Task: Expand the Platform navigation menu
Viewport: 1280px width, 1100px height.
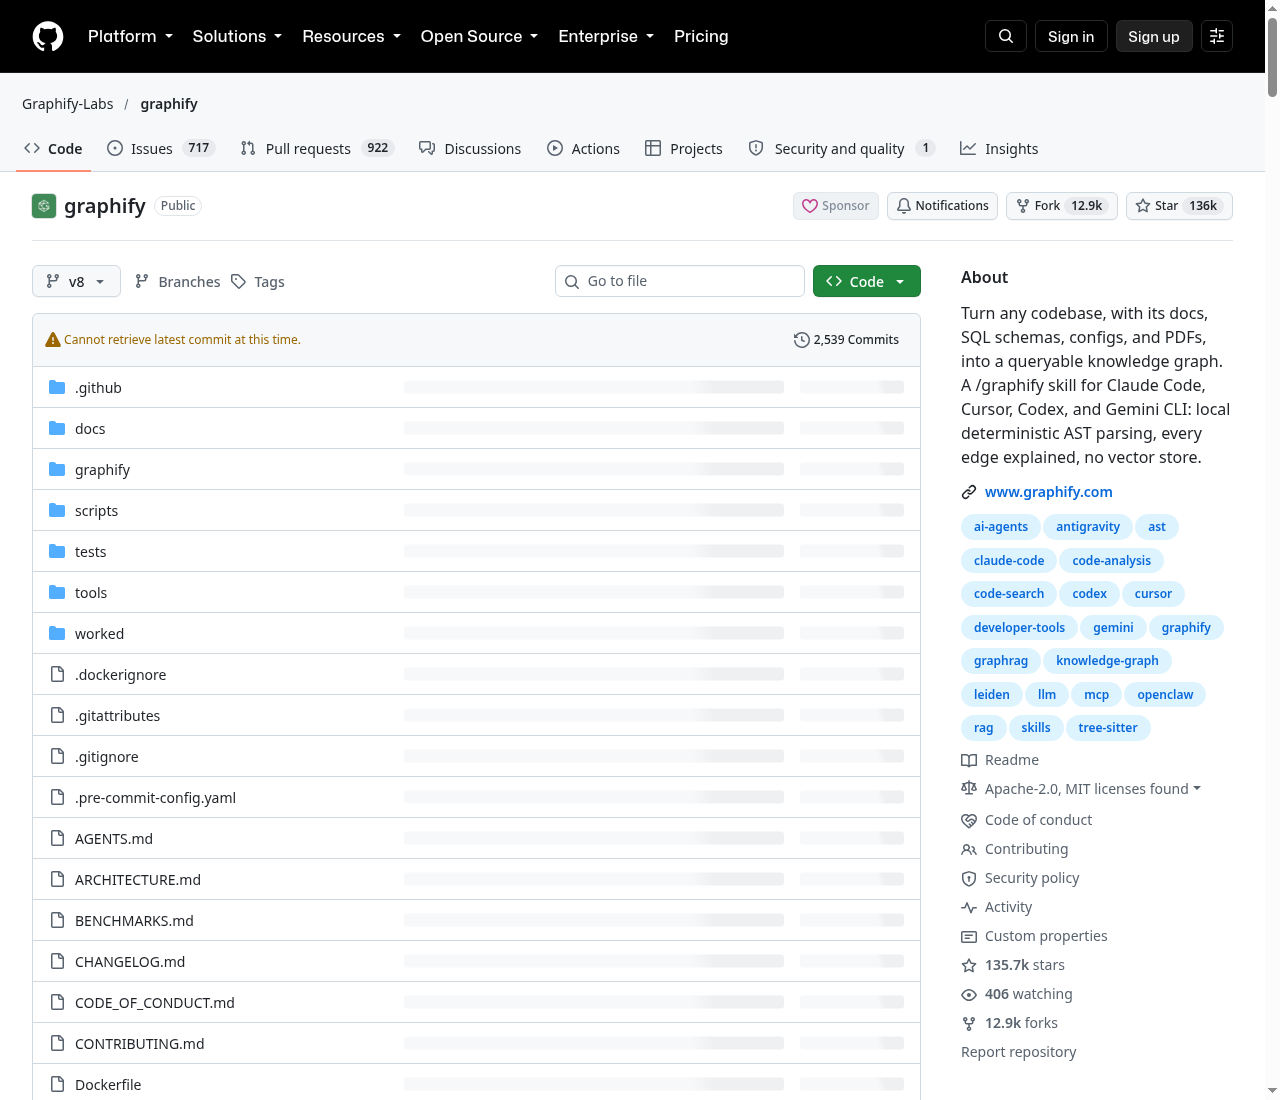Action: pyautogui.click(x=130, y=36)
